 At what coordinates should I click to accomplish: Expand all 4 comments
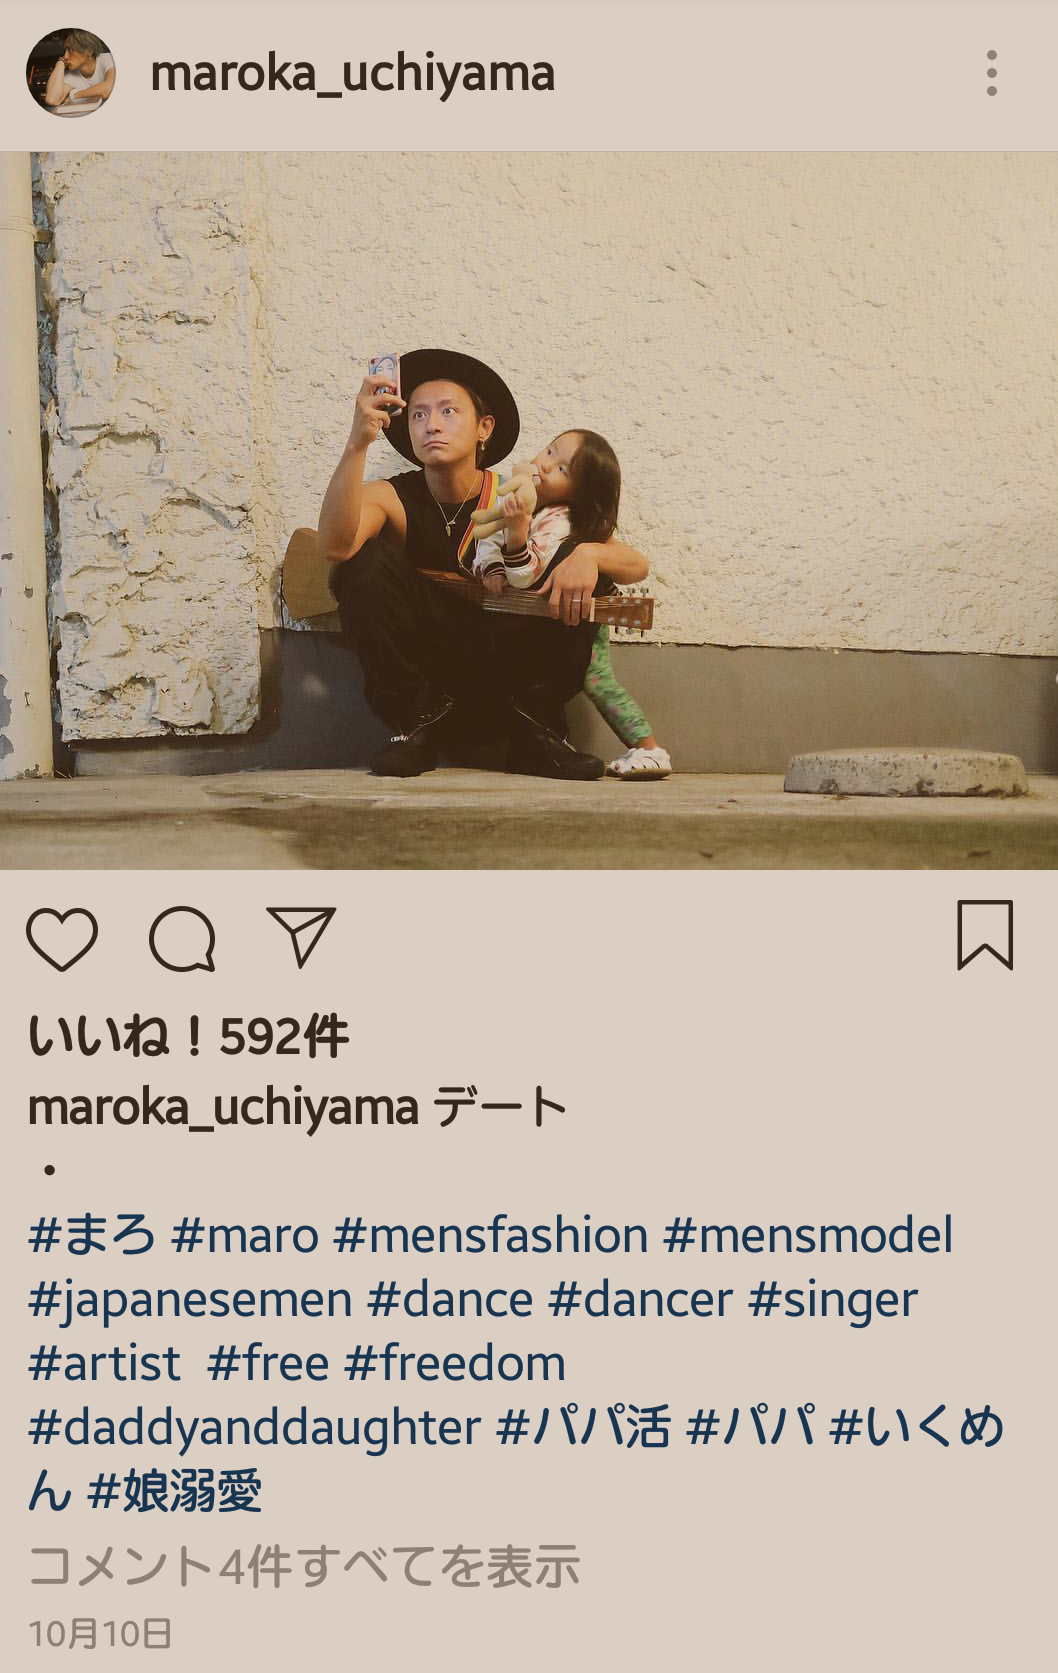304,1566
